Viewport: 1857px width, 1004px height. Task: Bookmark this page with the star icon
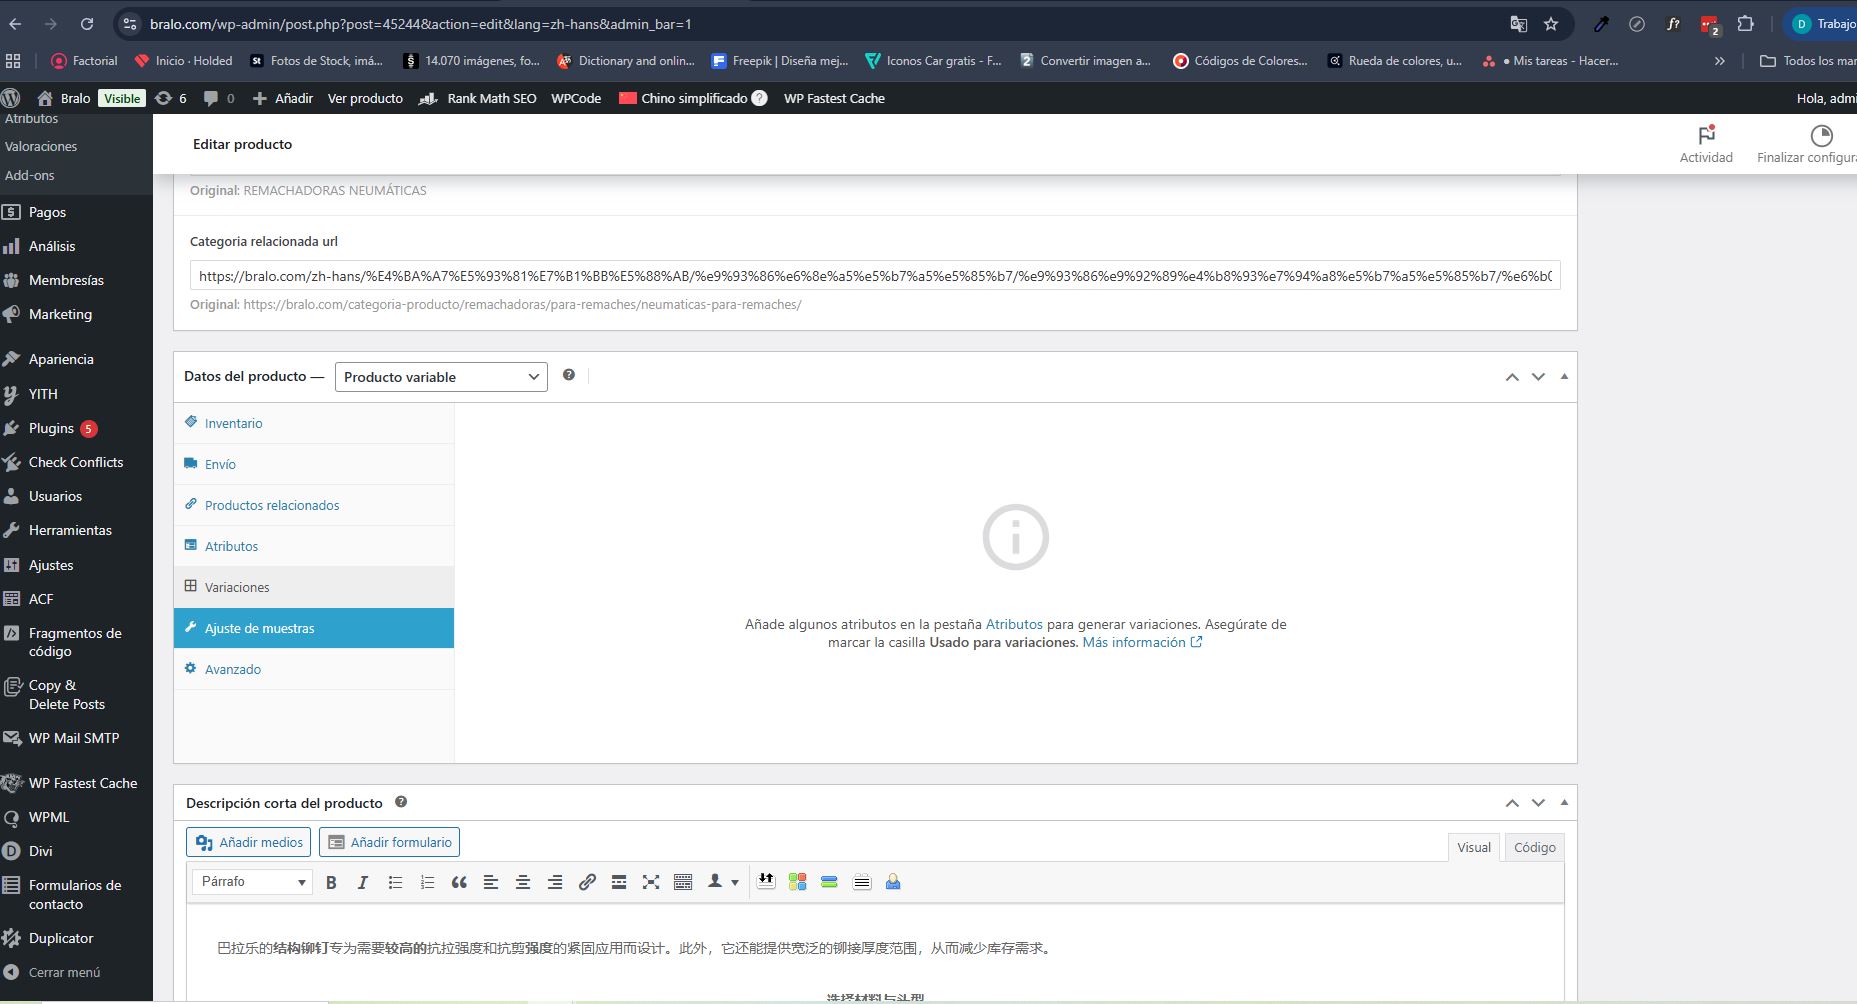coord(1551,24)
